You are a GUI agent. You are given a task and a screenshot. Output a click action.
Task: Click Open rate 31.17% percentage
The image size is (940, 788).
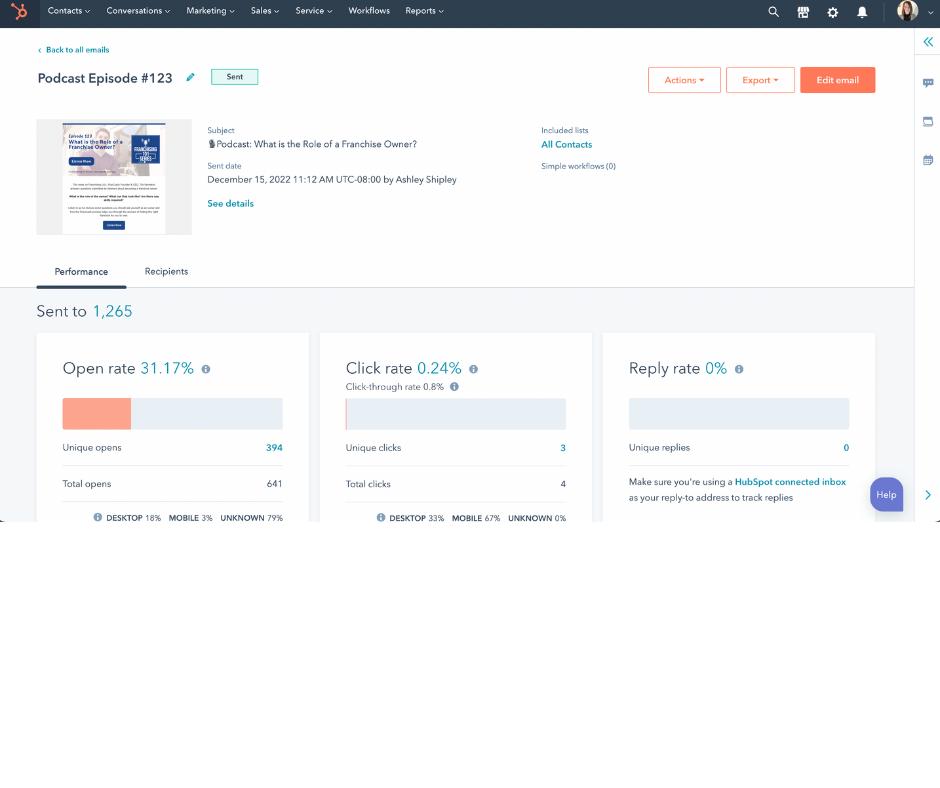point(167,368)
